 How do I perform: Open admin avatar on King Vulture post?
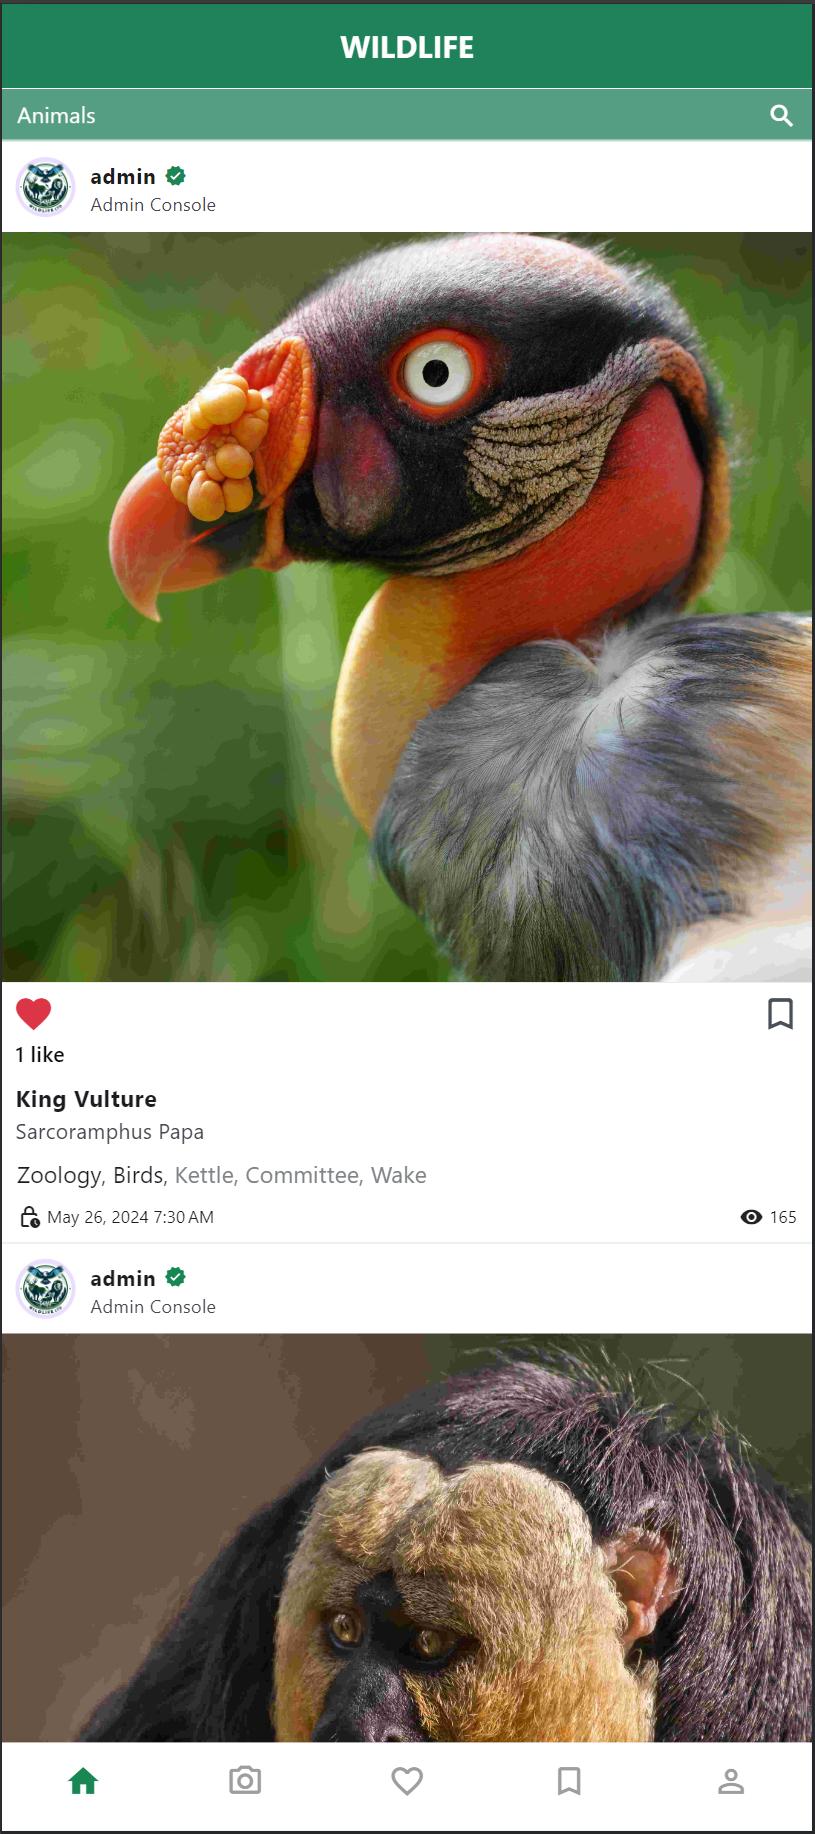click(45, 187)
